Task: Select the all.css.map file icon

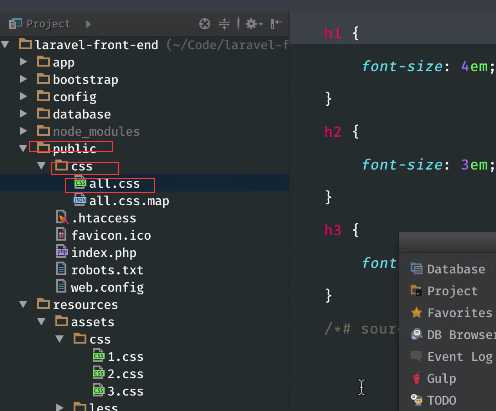Action: tap(80, 200)
